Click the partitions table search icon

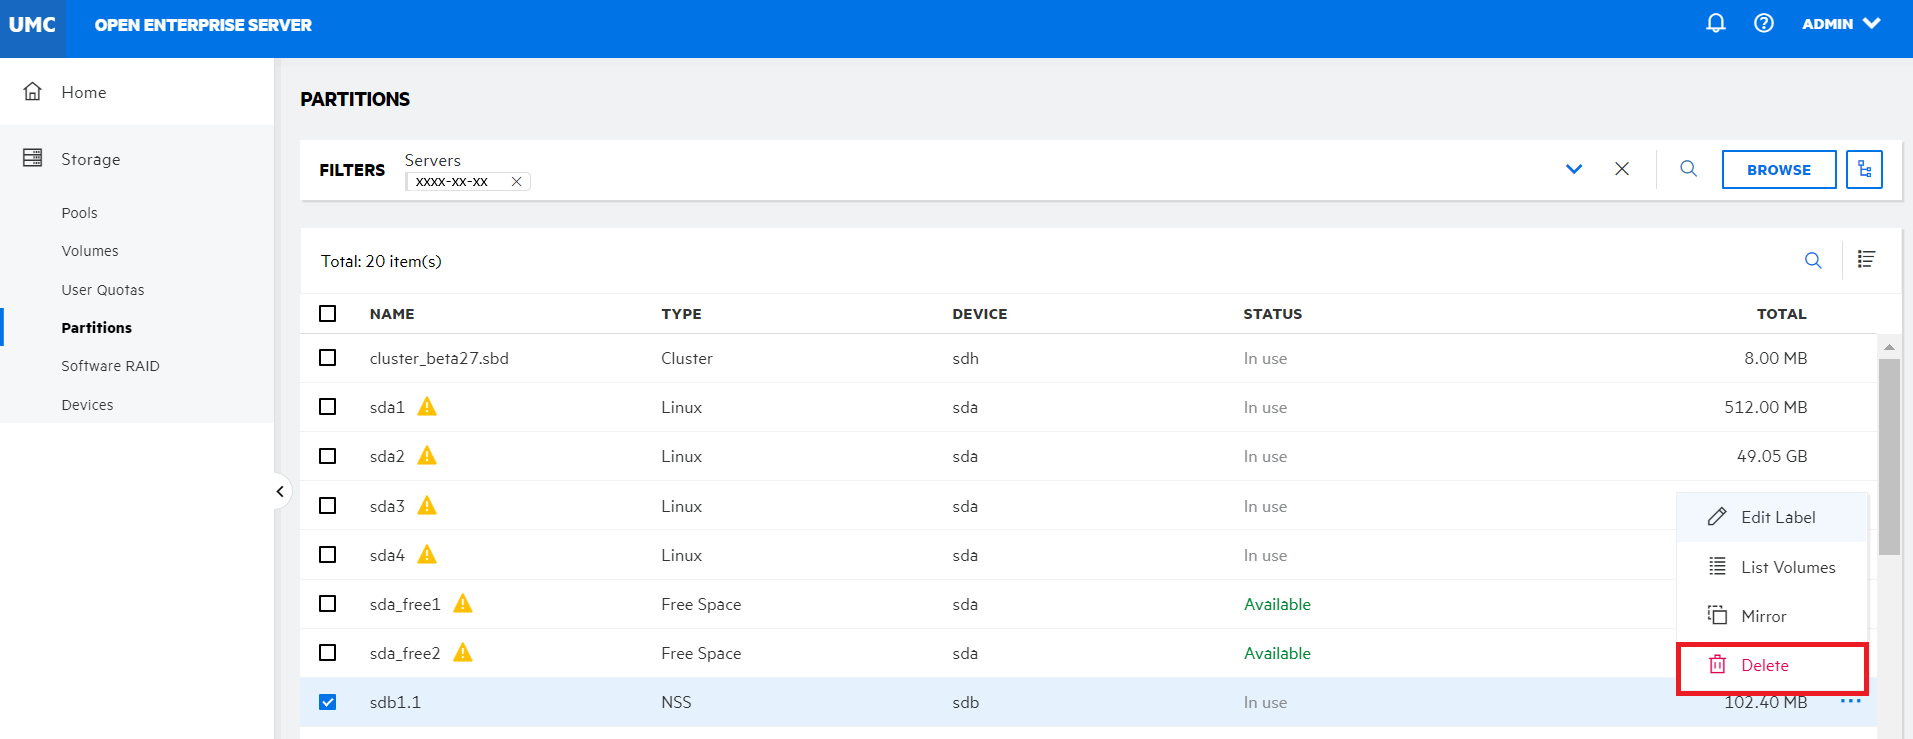[x=1812, y=261]
